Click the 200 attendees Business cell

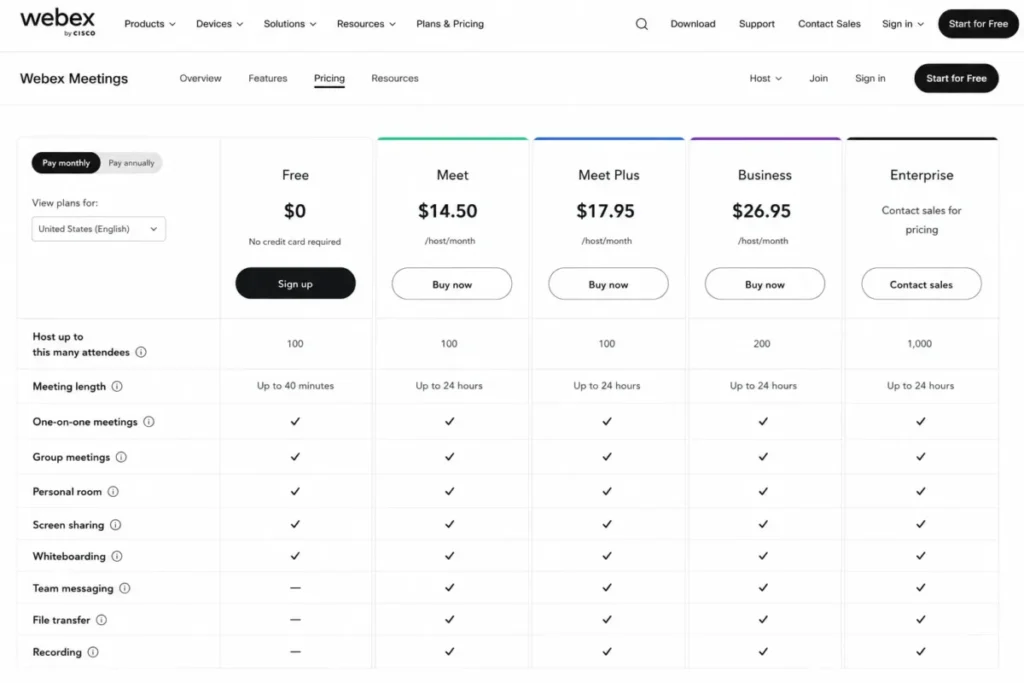[761, 343]
